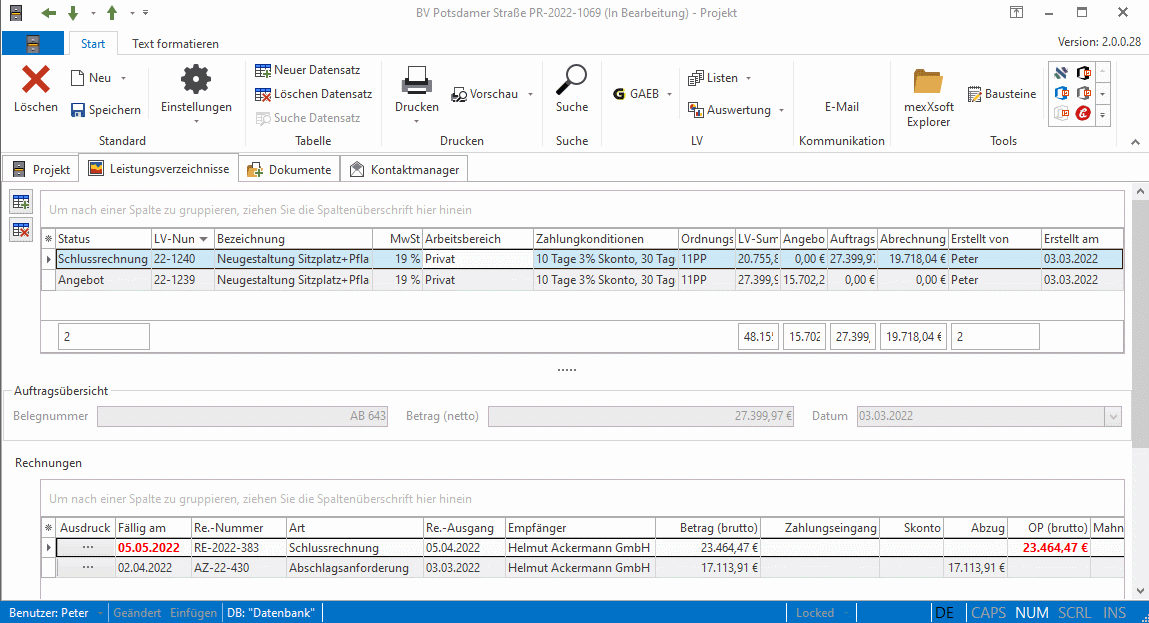Click the striped blue-green Tools gallery icon
This screenshot has width=1149, height=623.
pyautogui.click(x=1062, y=73)
